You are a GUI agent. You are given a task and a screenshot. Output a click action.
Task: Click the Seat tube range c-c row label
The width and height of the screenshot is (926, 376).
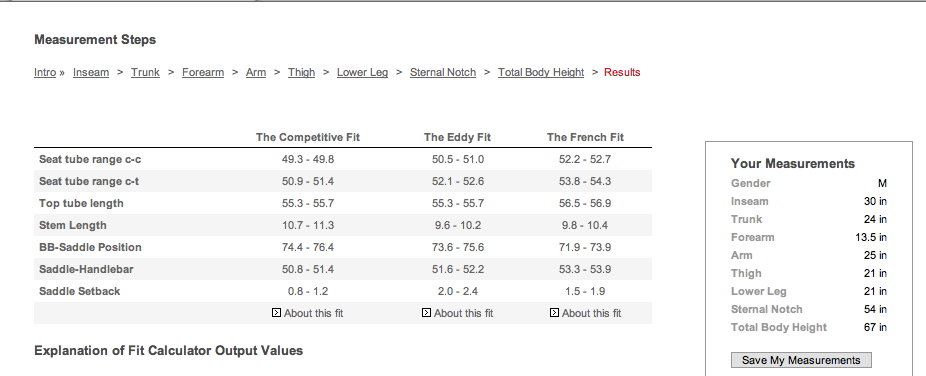pos(90,159)
